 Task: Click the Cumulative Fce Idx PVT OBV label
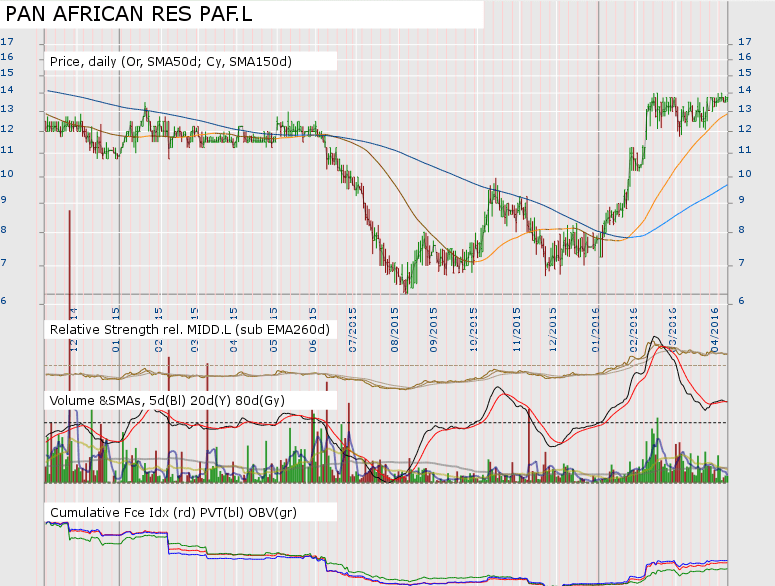(x=173, y=512)
